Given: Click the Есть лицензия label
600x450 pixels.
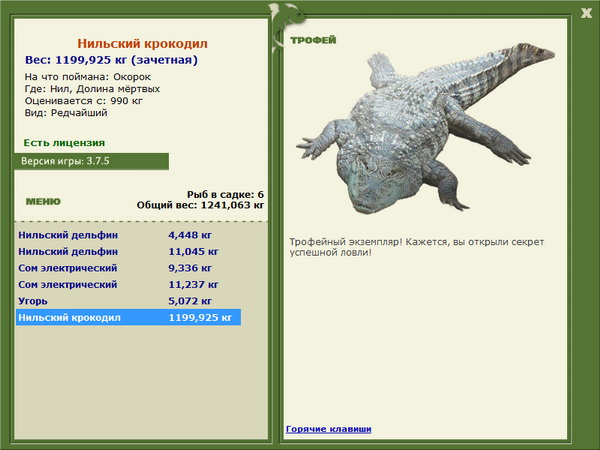Looking at the screenshot, I should [64, 143].
